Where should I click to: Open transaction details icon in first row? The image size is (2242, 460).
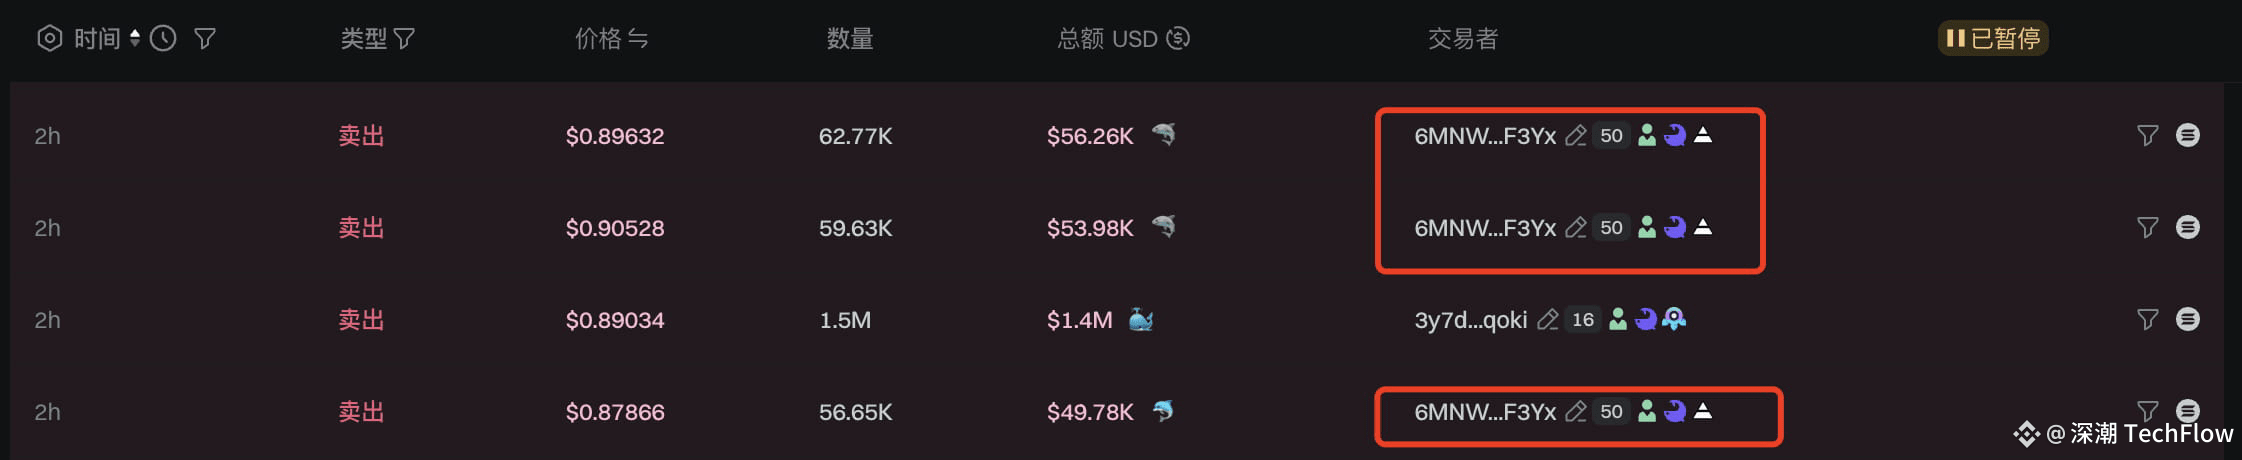2188,135
